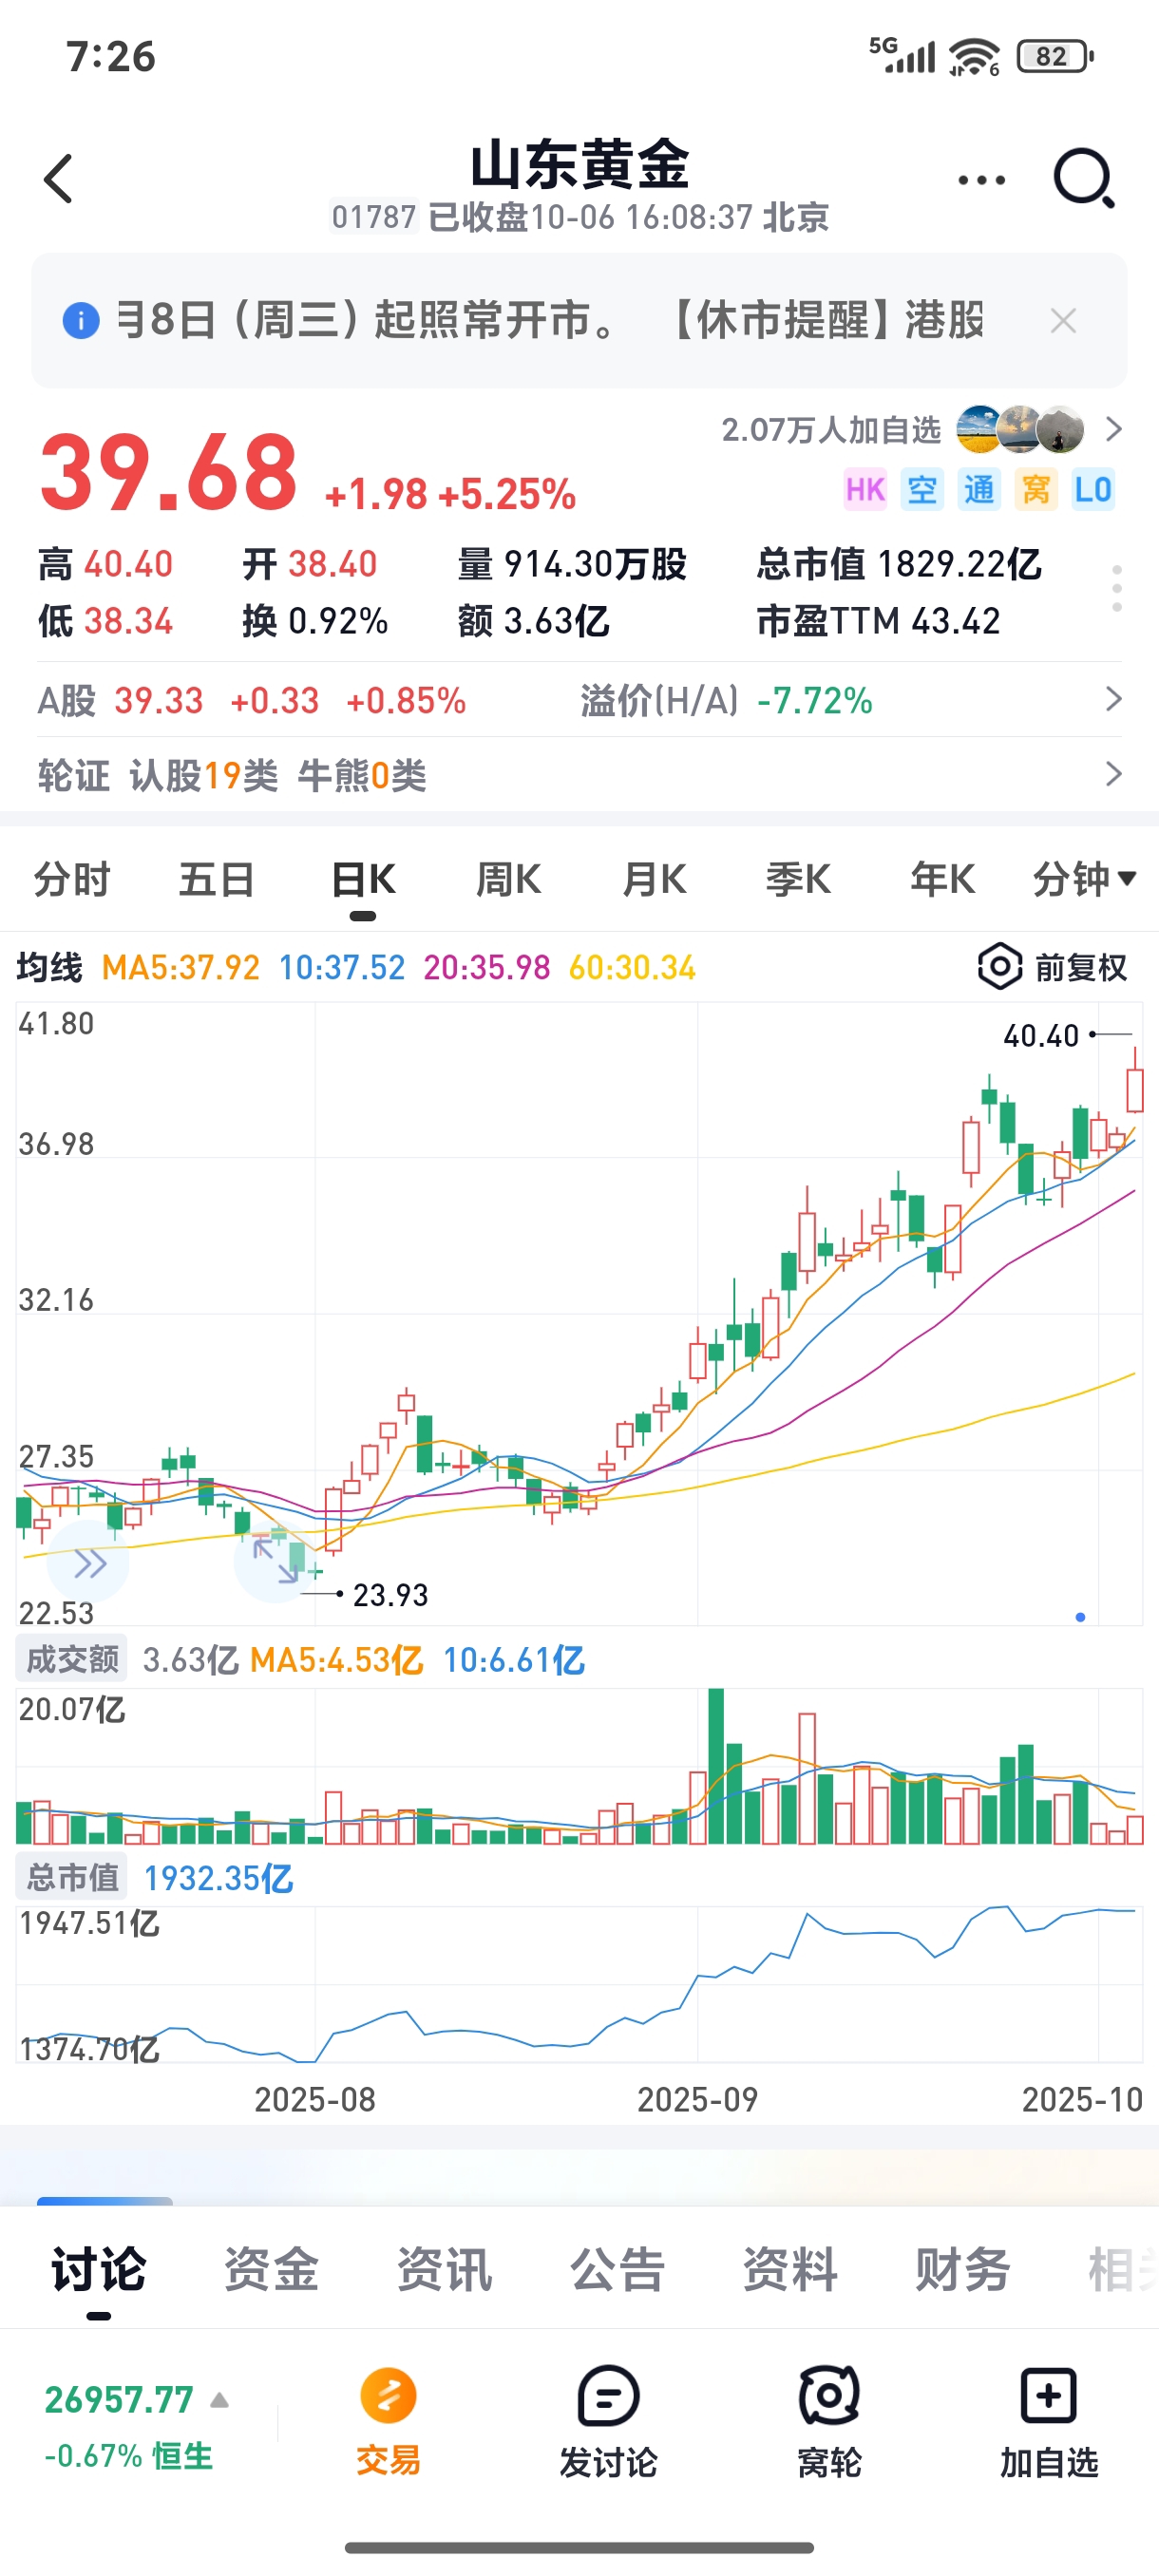Open the 分钟 minute-interval dropdown
Screen dimensions: 1159x2576
[1085, 880]
